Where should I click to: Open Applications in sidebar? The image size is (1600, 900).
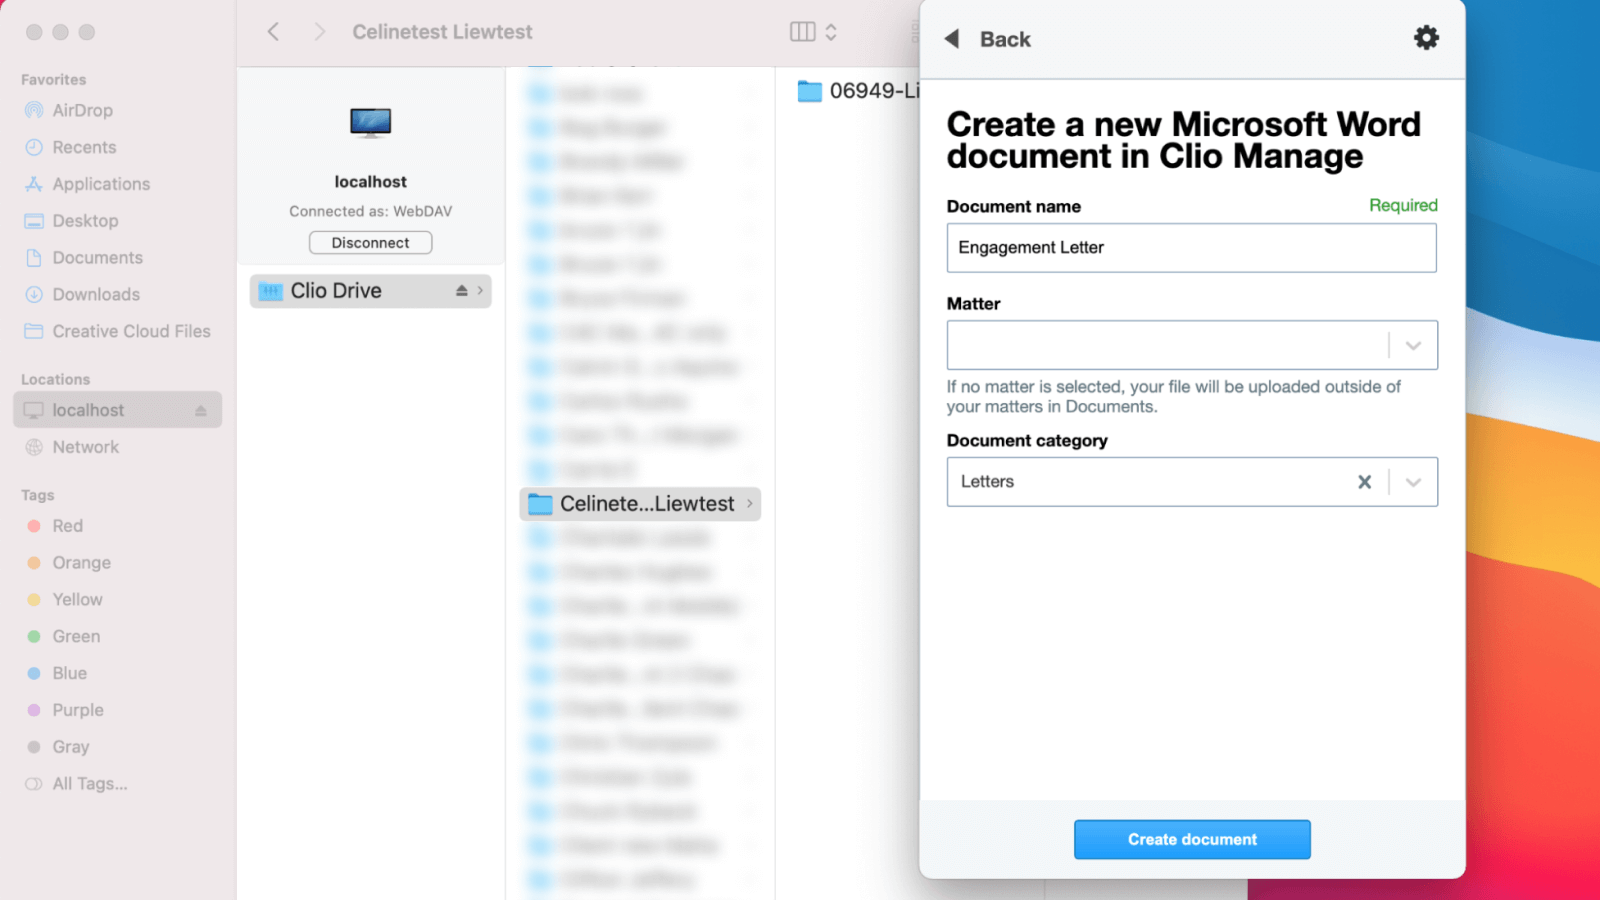point(101,185)
